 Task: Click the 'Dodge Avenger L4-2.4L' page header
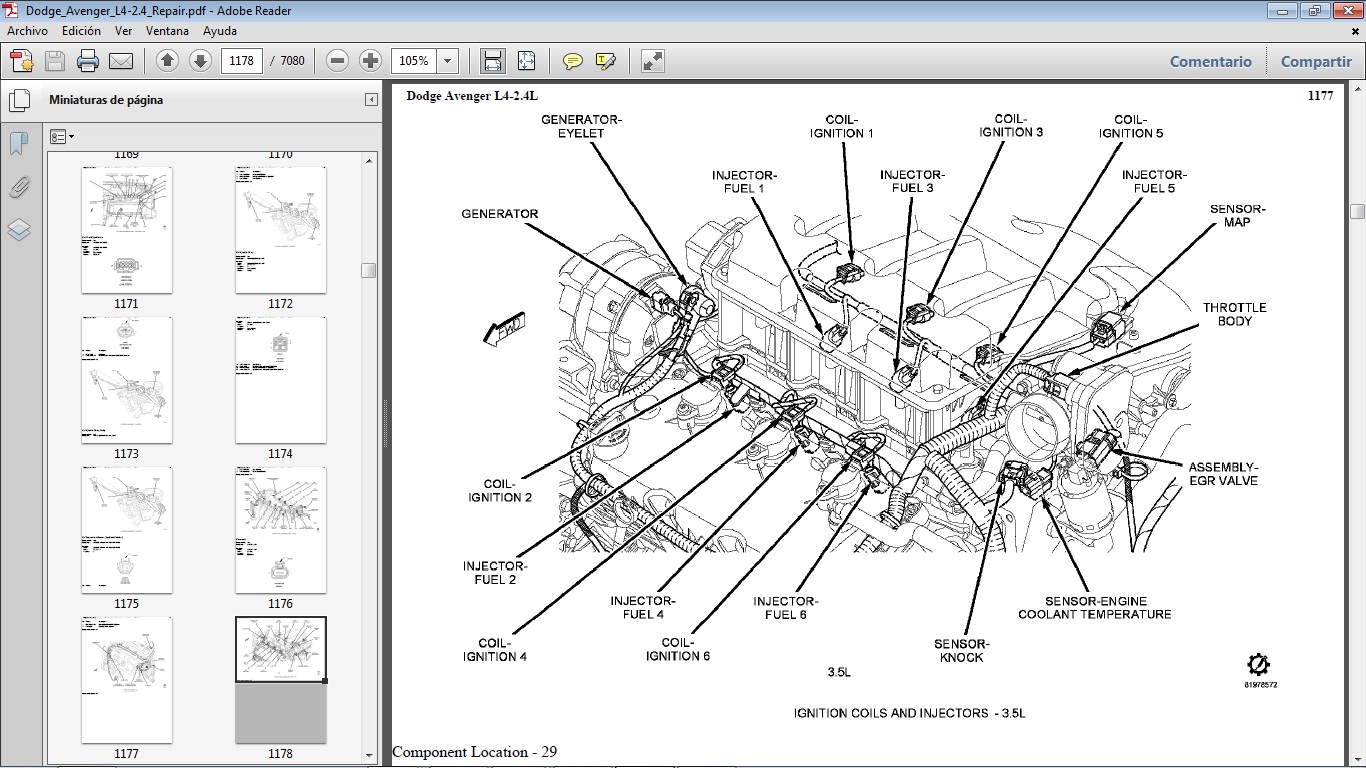click(472, 96)
